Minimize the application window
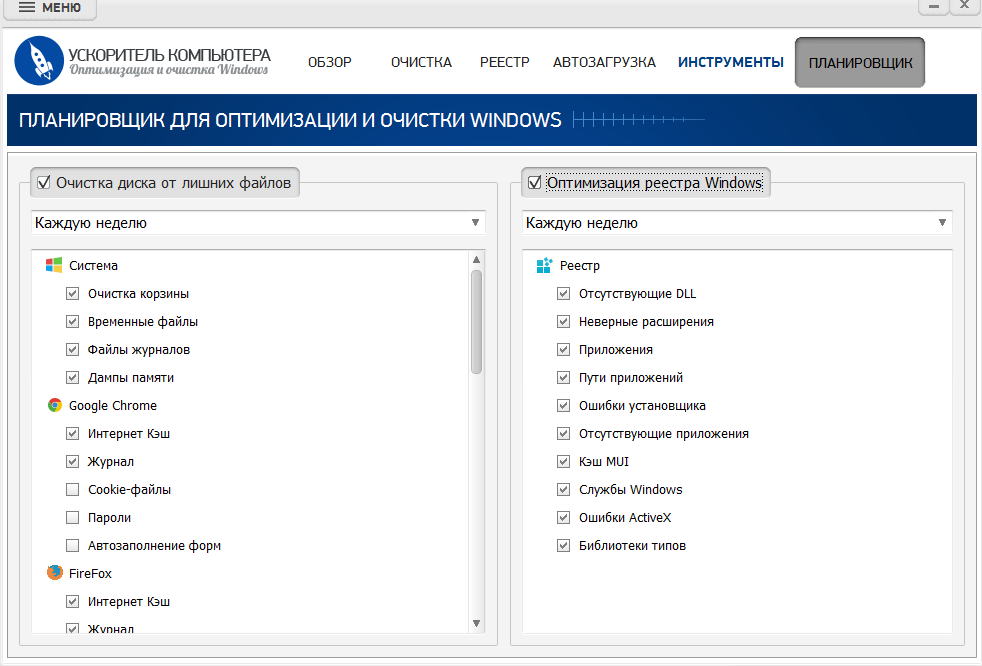 933,6
